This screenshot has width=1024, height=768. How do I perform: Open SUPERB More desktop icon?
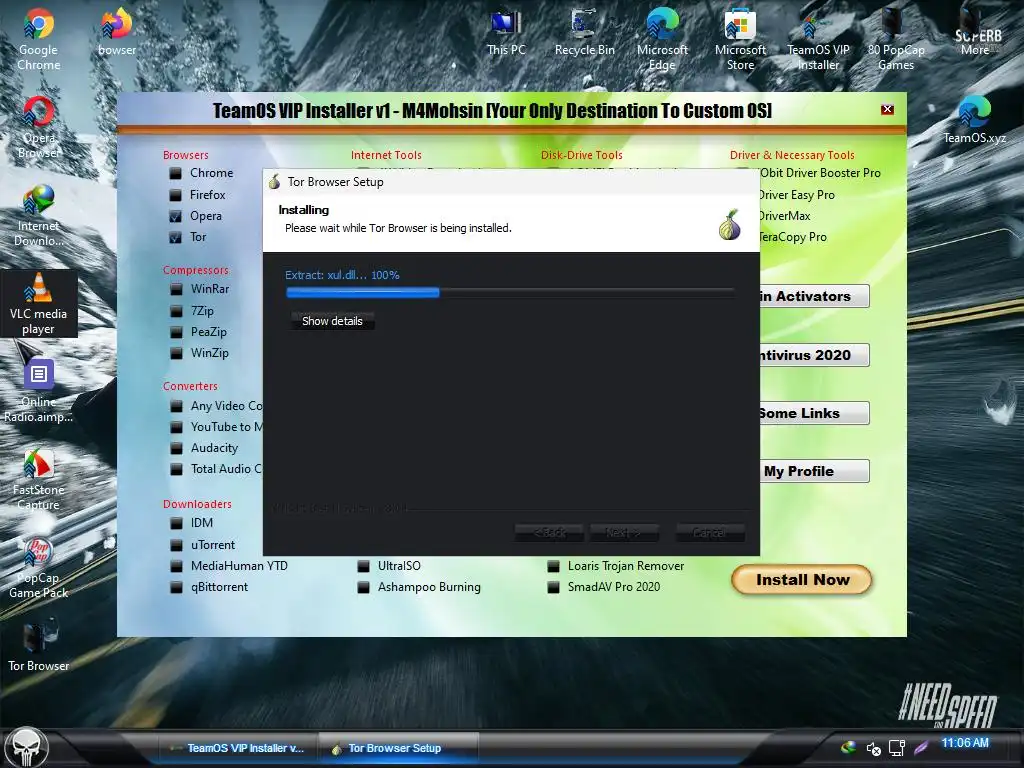click(976, 31)
